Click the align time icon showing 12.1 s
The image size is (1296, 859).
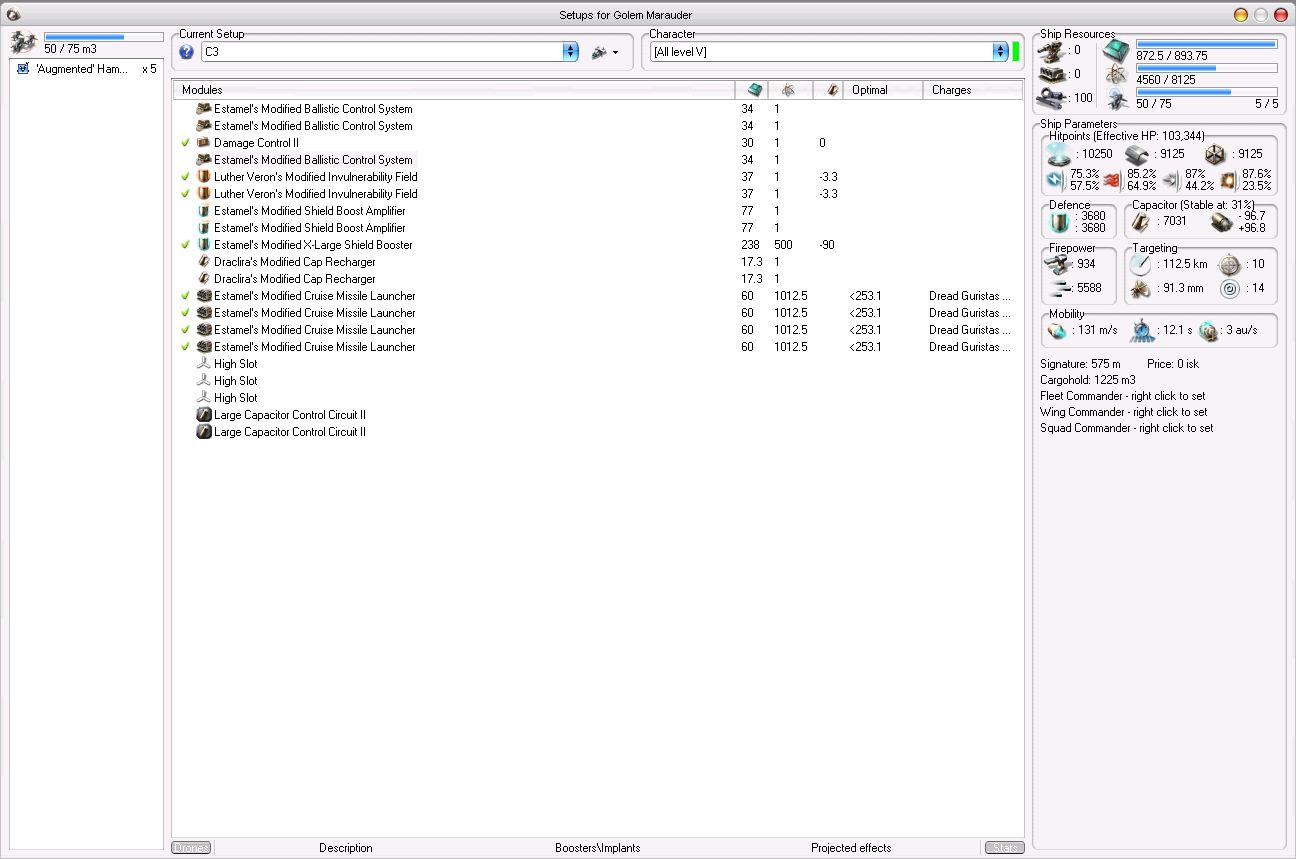[x=1142, y=331]
